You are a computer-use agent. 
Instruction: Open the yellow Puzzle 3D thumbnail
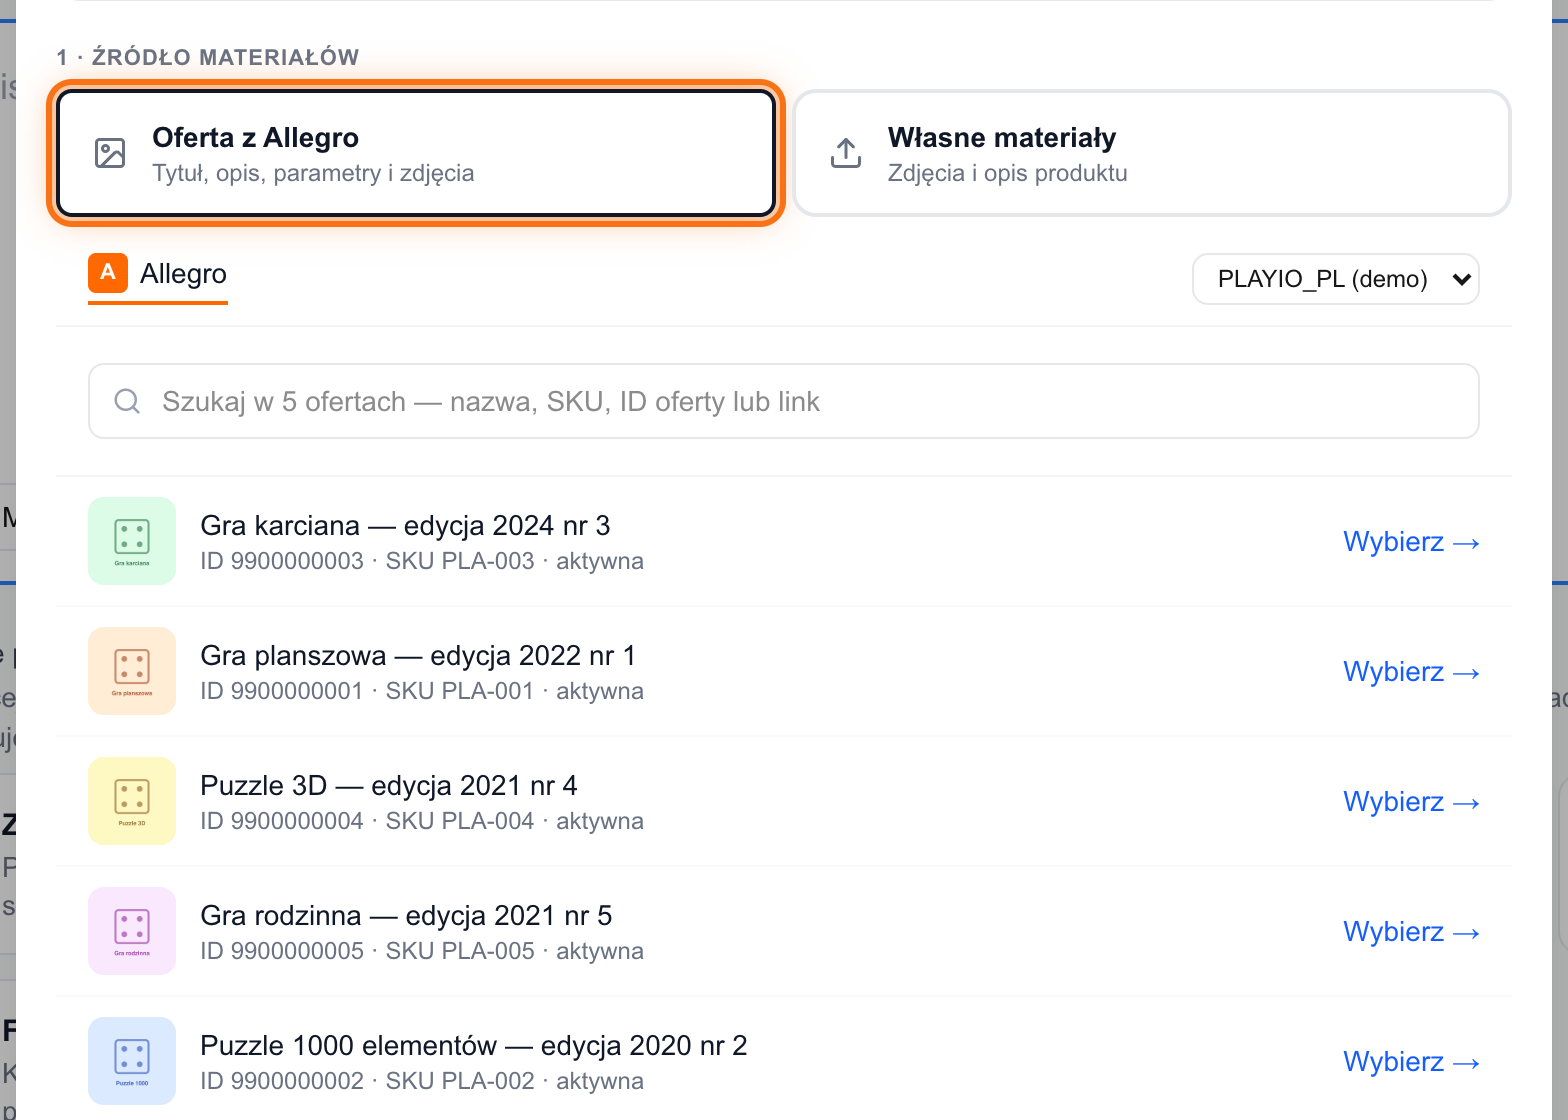click(132, 801)
